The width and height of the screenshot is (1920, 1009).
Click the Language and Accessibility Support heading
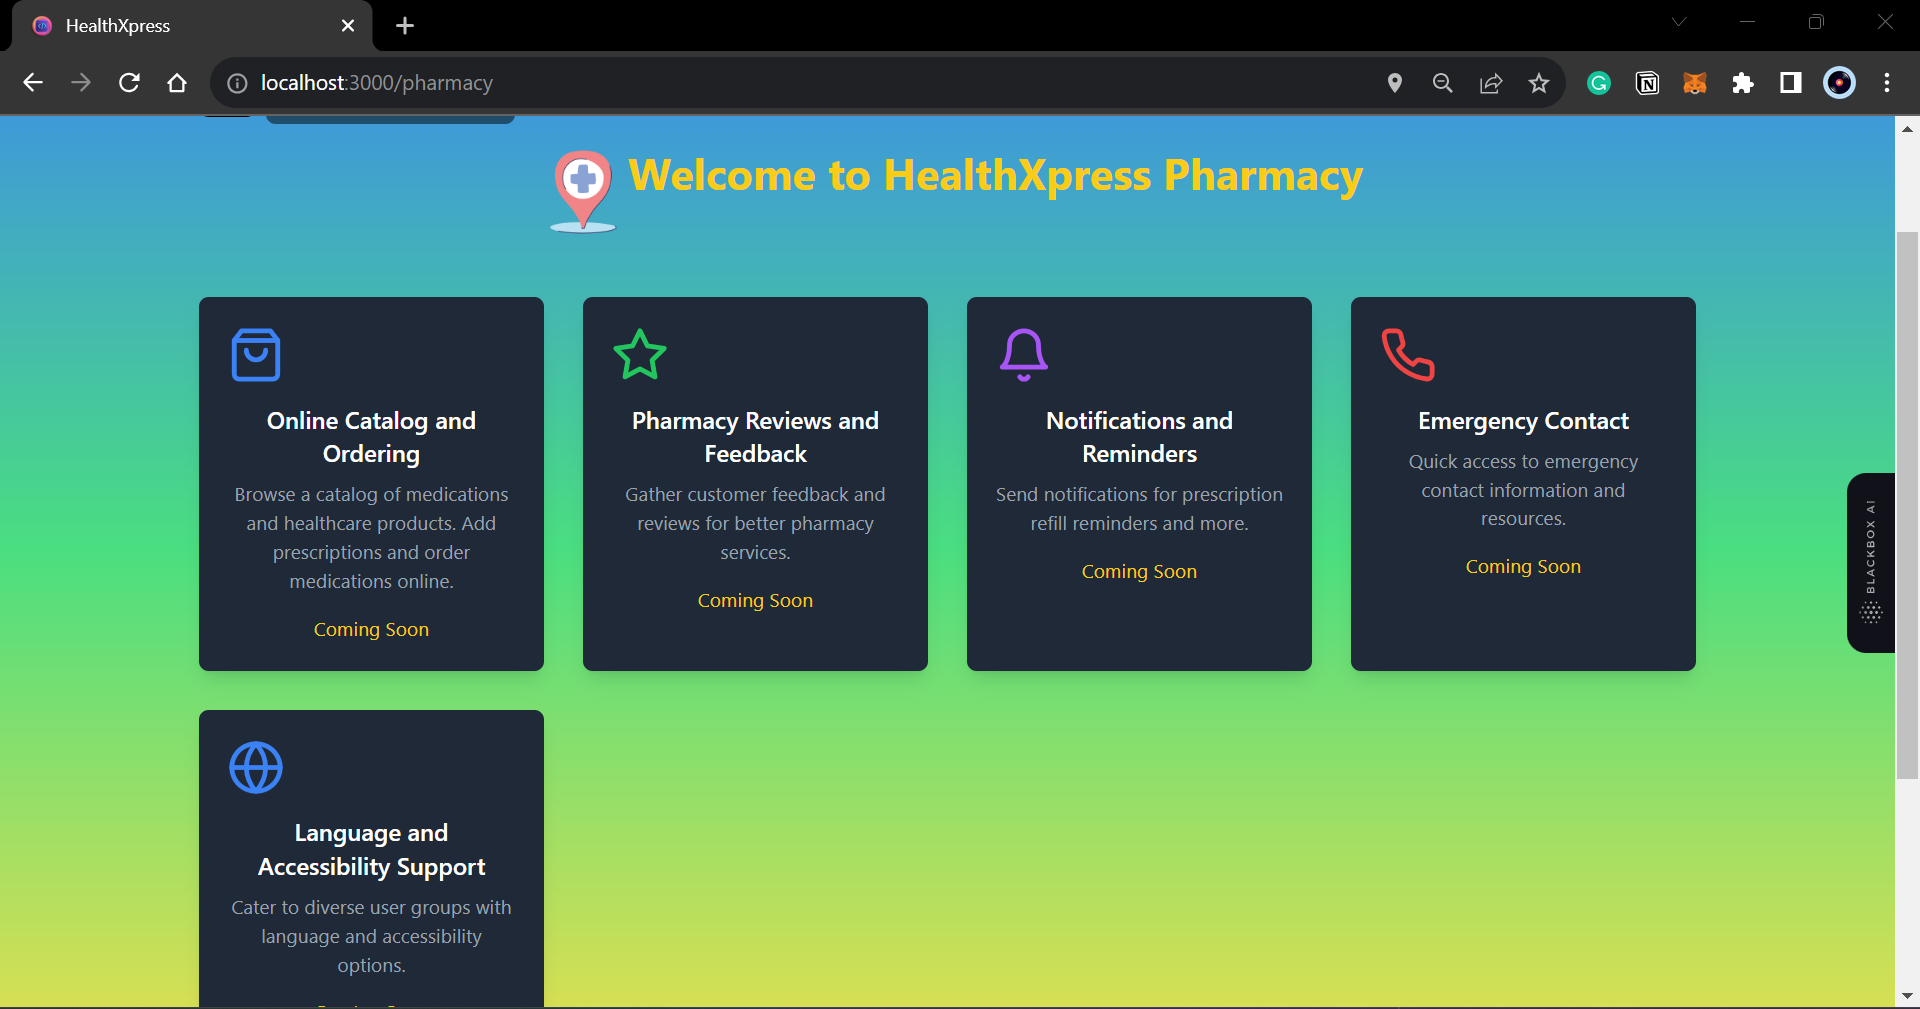(371, 850)
